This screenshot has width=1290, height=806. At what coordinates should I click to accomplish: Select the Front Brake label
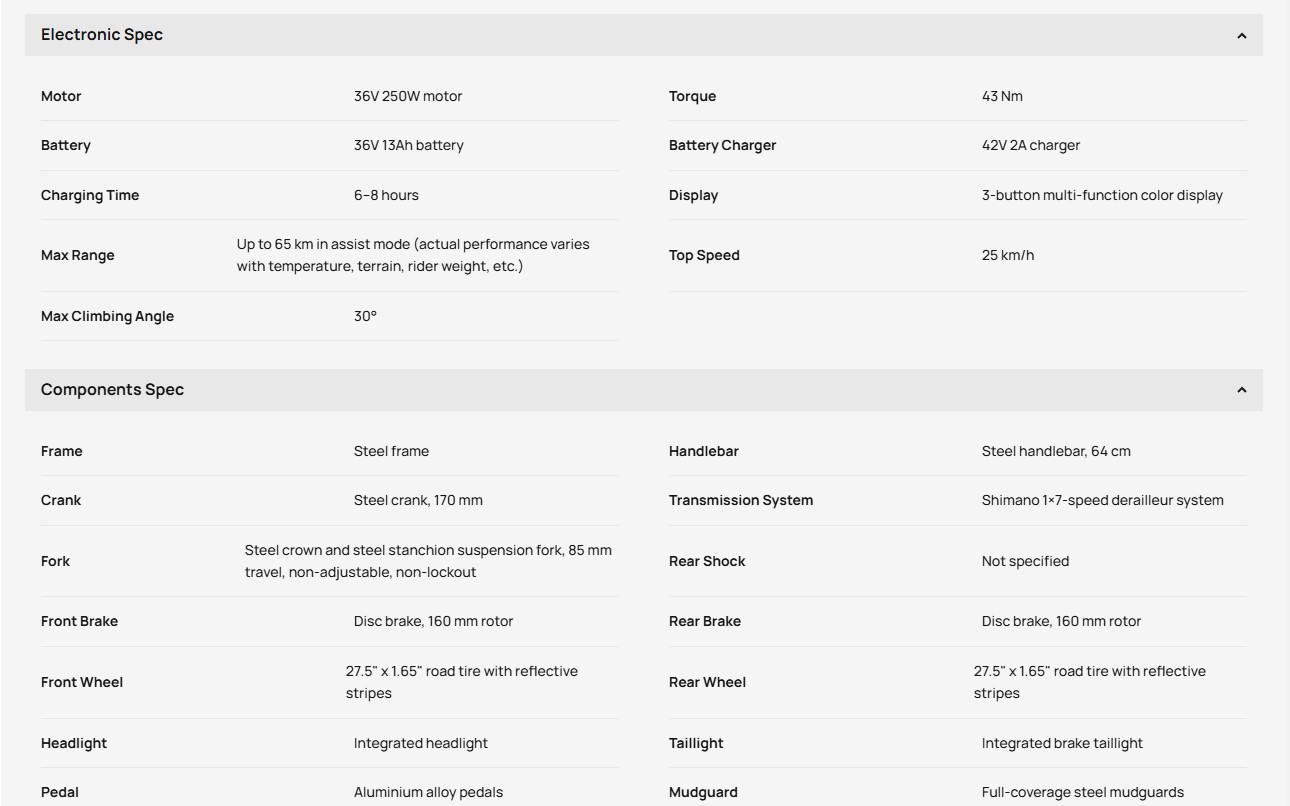(79, 622)
